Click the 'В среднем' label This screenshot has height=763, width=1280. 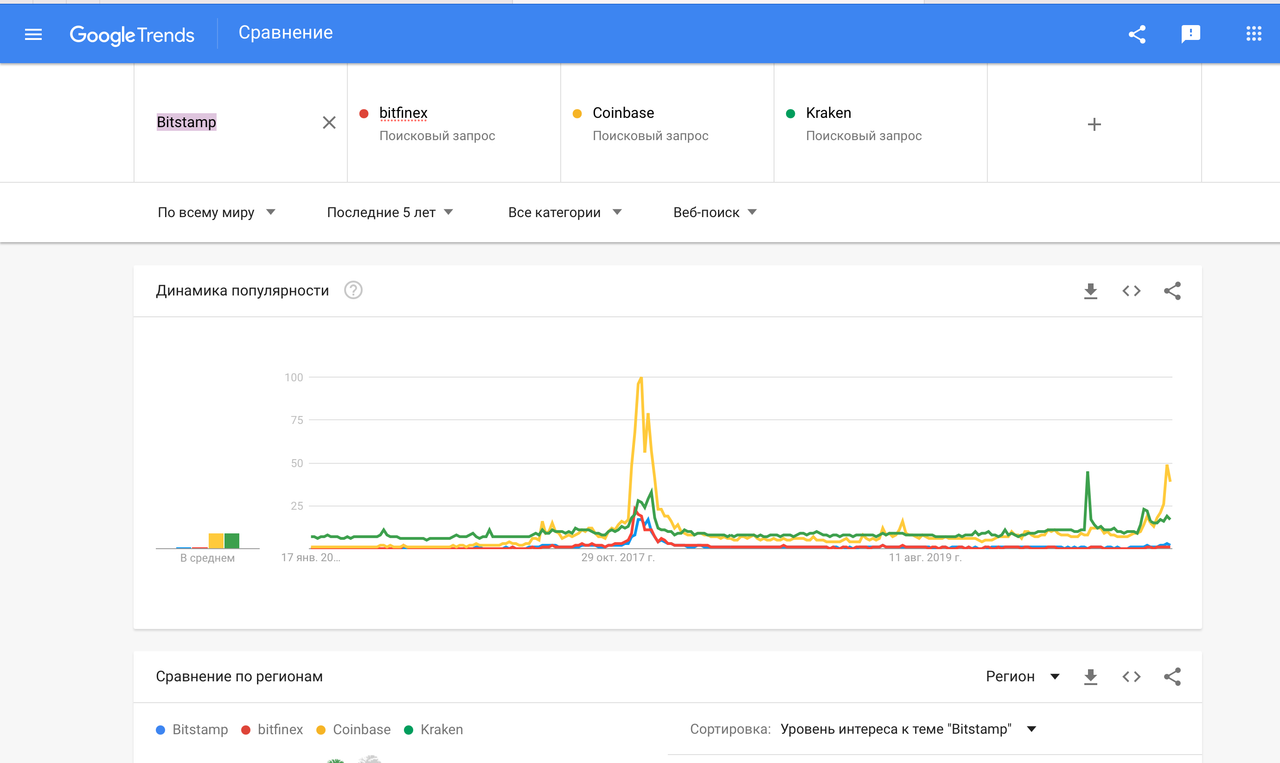208,558
